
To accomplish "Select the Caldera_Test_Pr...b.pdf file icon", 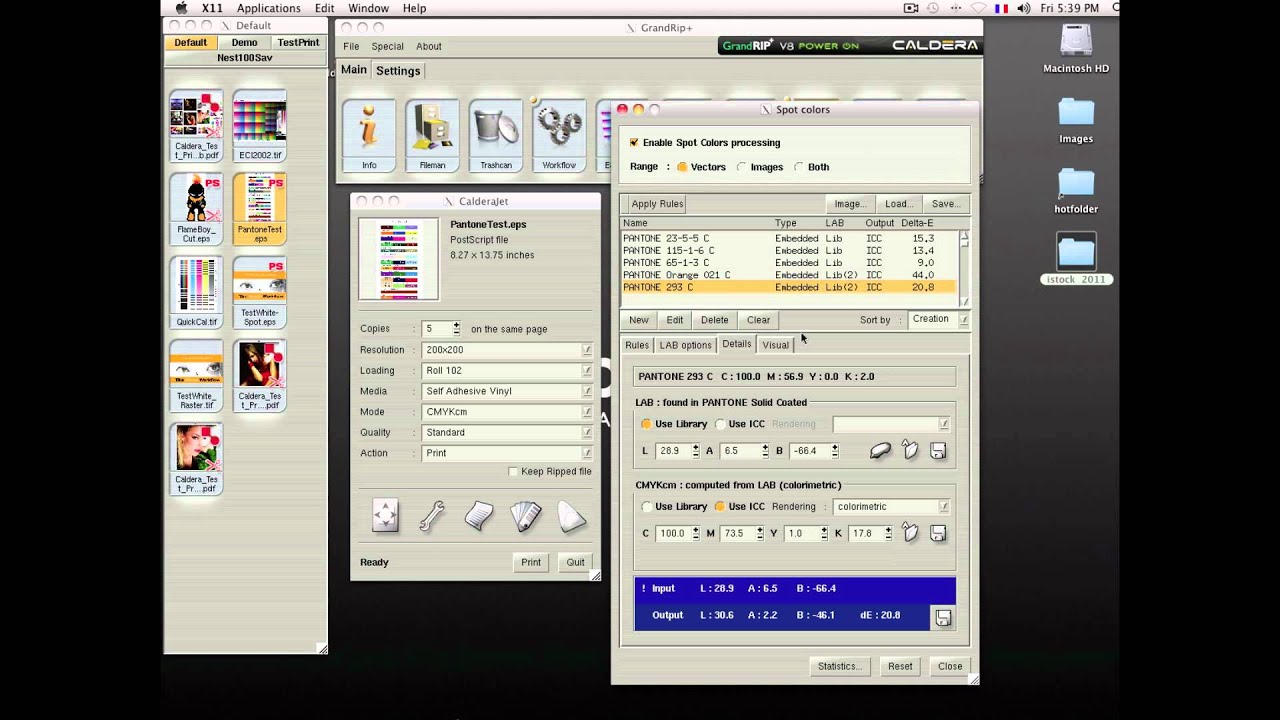I will (196, 126).
